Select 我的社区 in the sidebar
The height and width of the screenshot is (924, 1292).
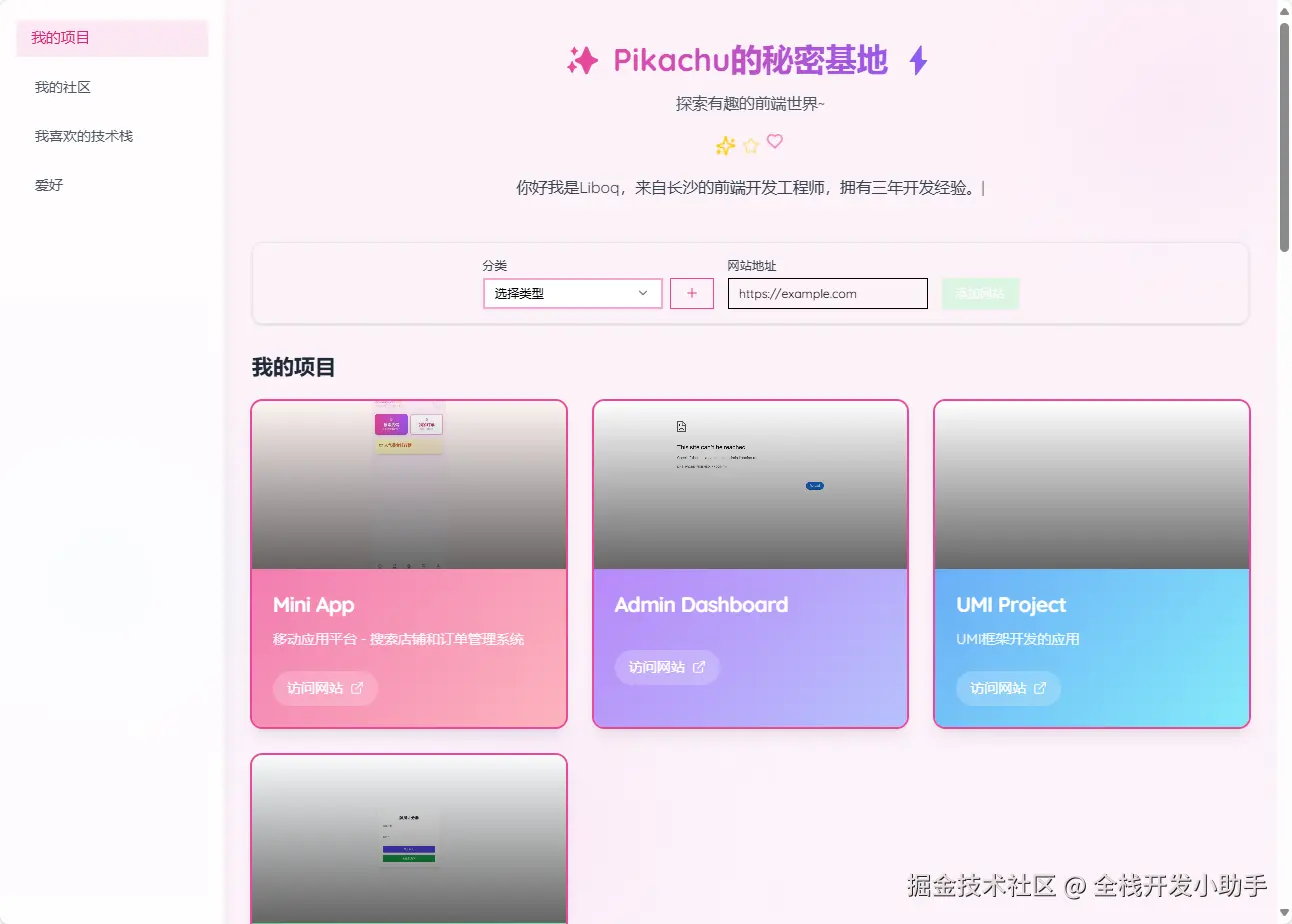point(60,87)
